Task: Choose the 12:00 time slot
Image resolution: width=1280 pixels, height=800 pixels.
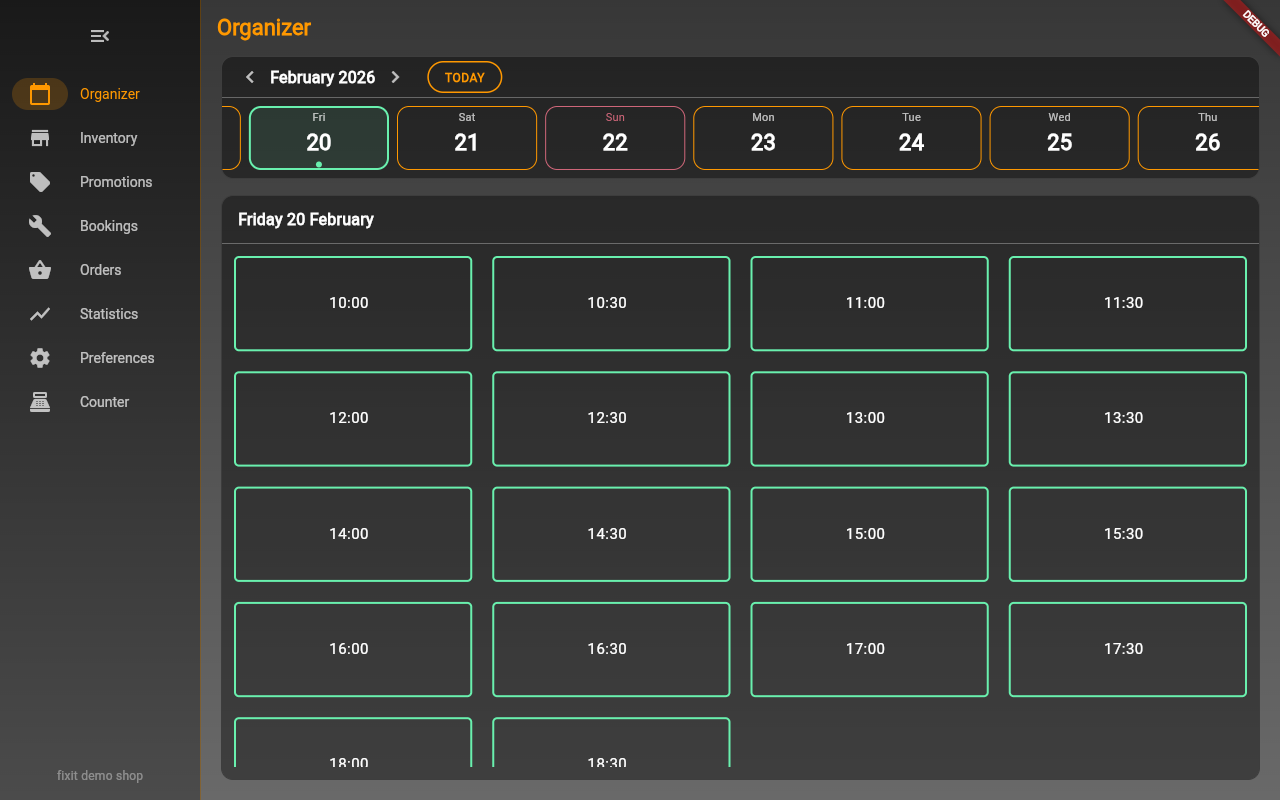Action: pyautogui.click(x=353, y=419)
